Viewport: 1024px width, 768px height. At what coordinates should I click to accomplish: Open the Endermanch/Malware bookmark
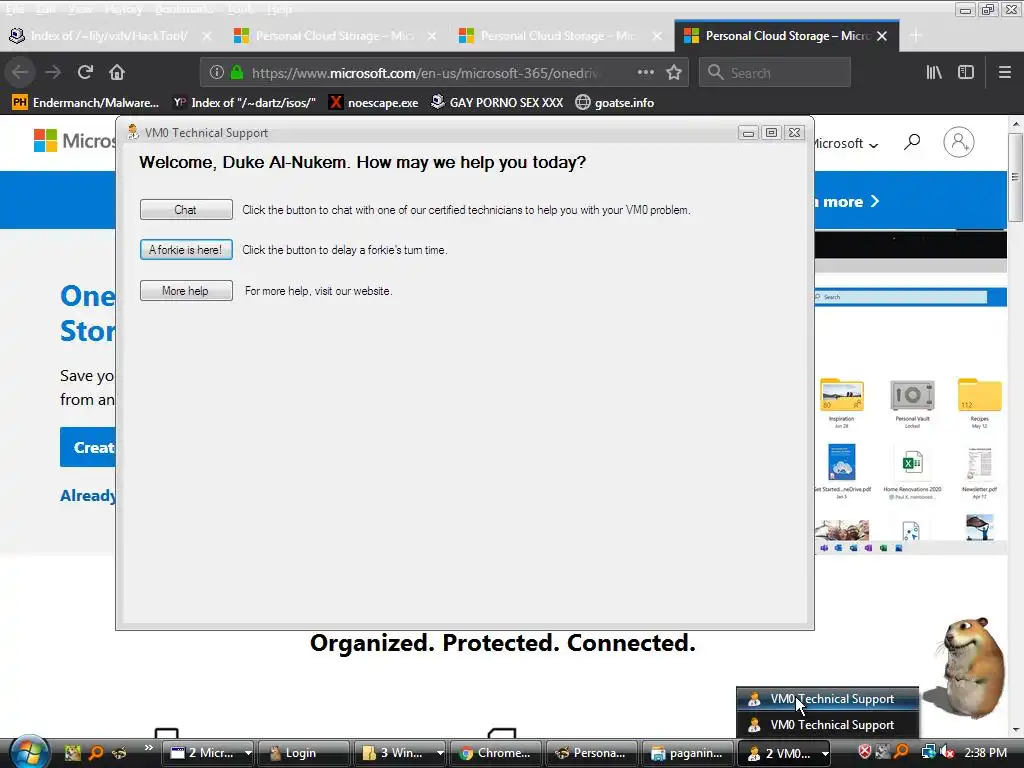pyautogui.click(x=86, y=103)
